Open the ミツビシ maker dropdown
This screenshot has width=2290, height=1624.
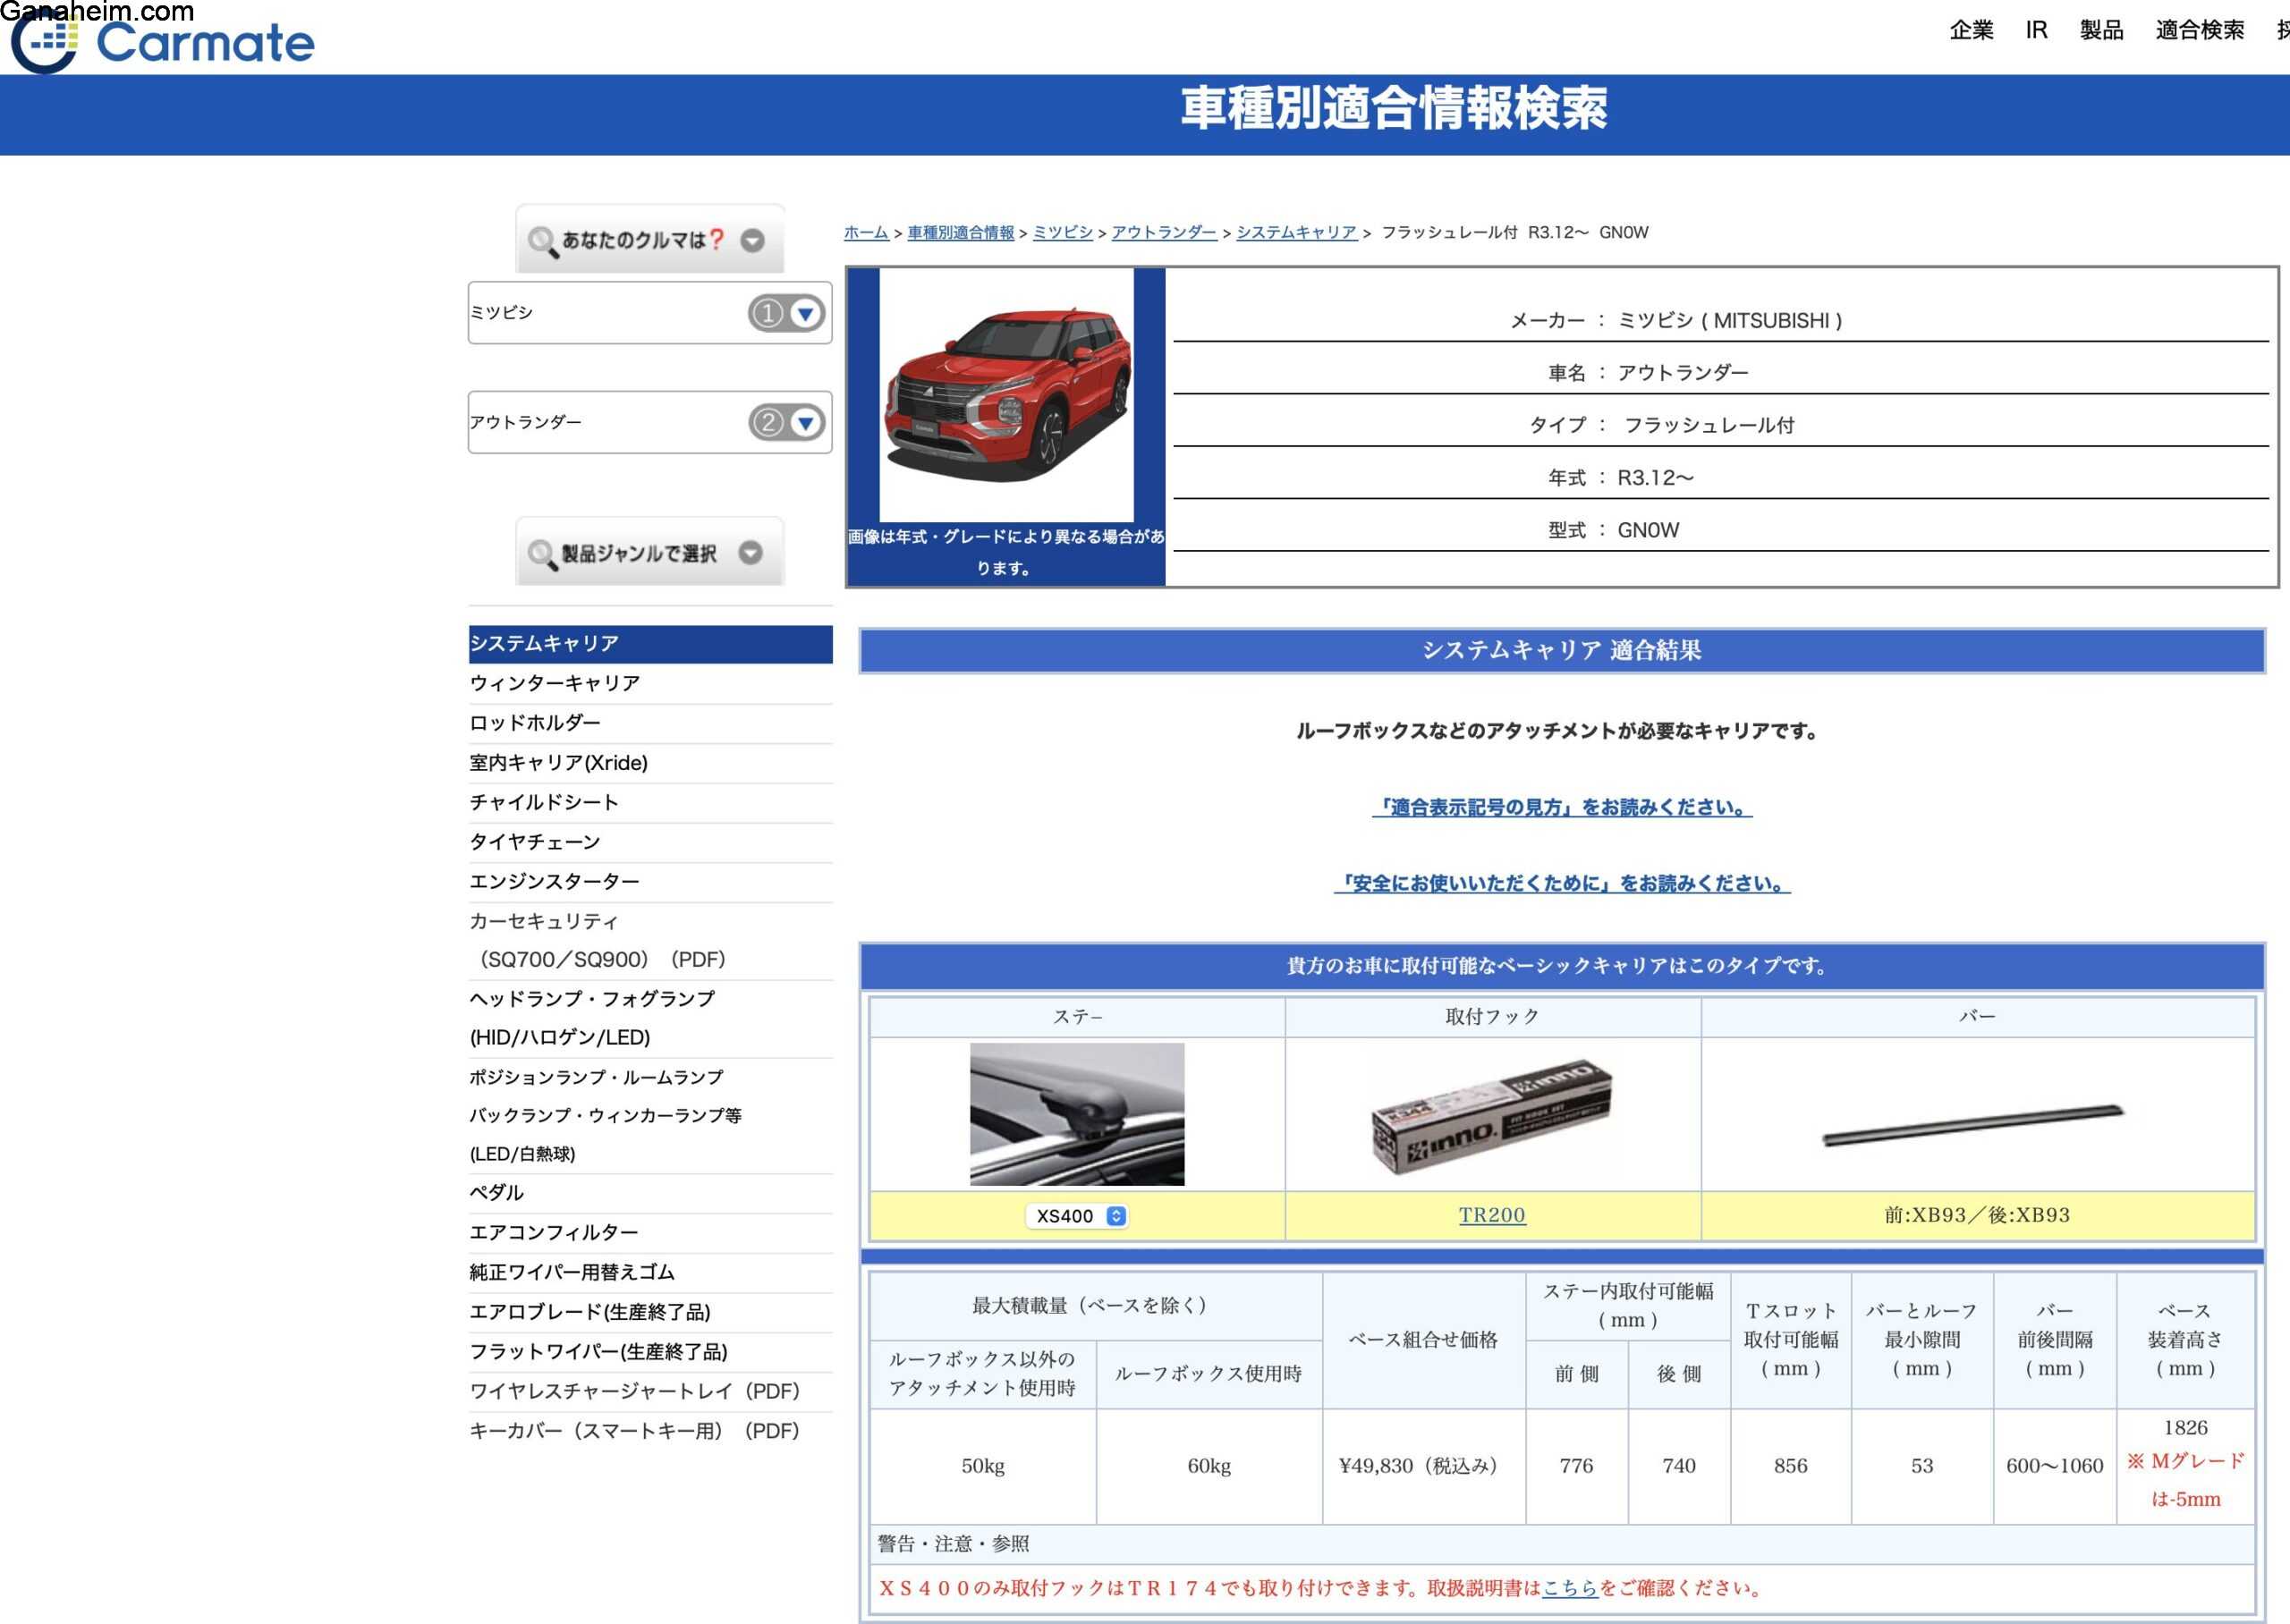click(x=805, y=314)
